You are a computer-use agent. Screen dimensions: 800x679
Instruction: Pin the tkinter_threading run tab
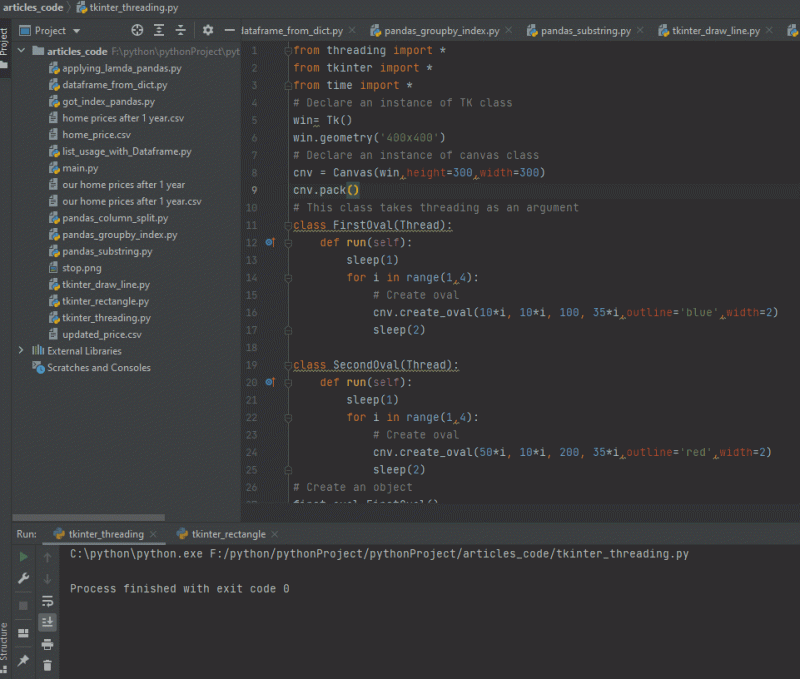tap(22, 662)
